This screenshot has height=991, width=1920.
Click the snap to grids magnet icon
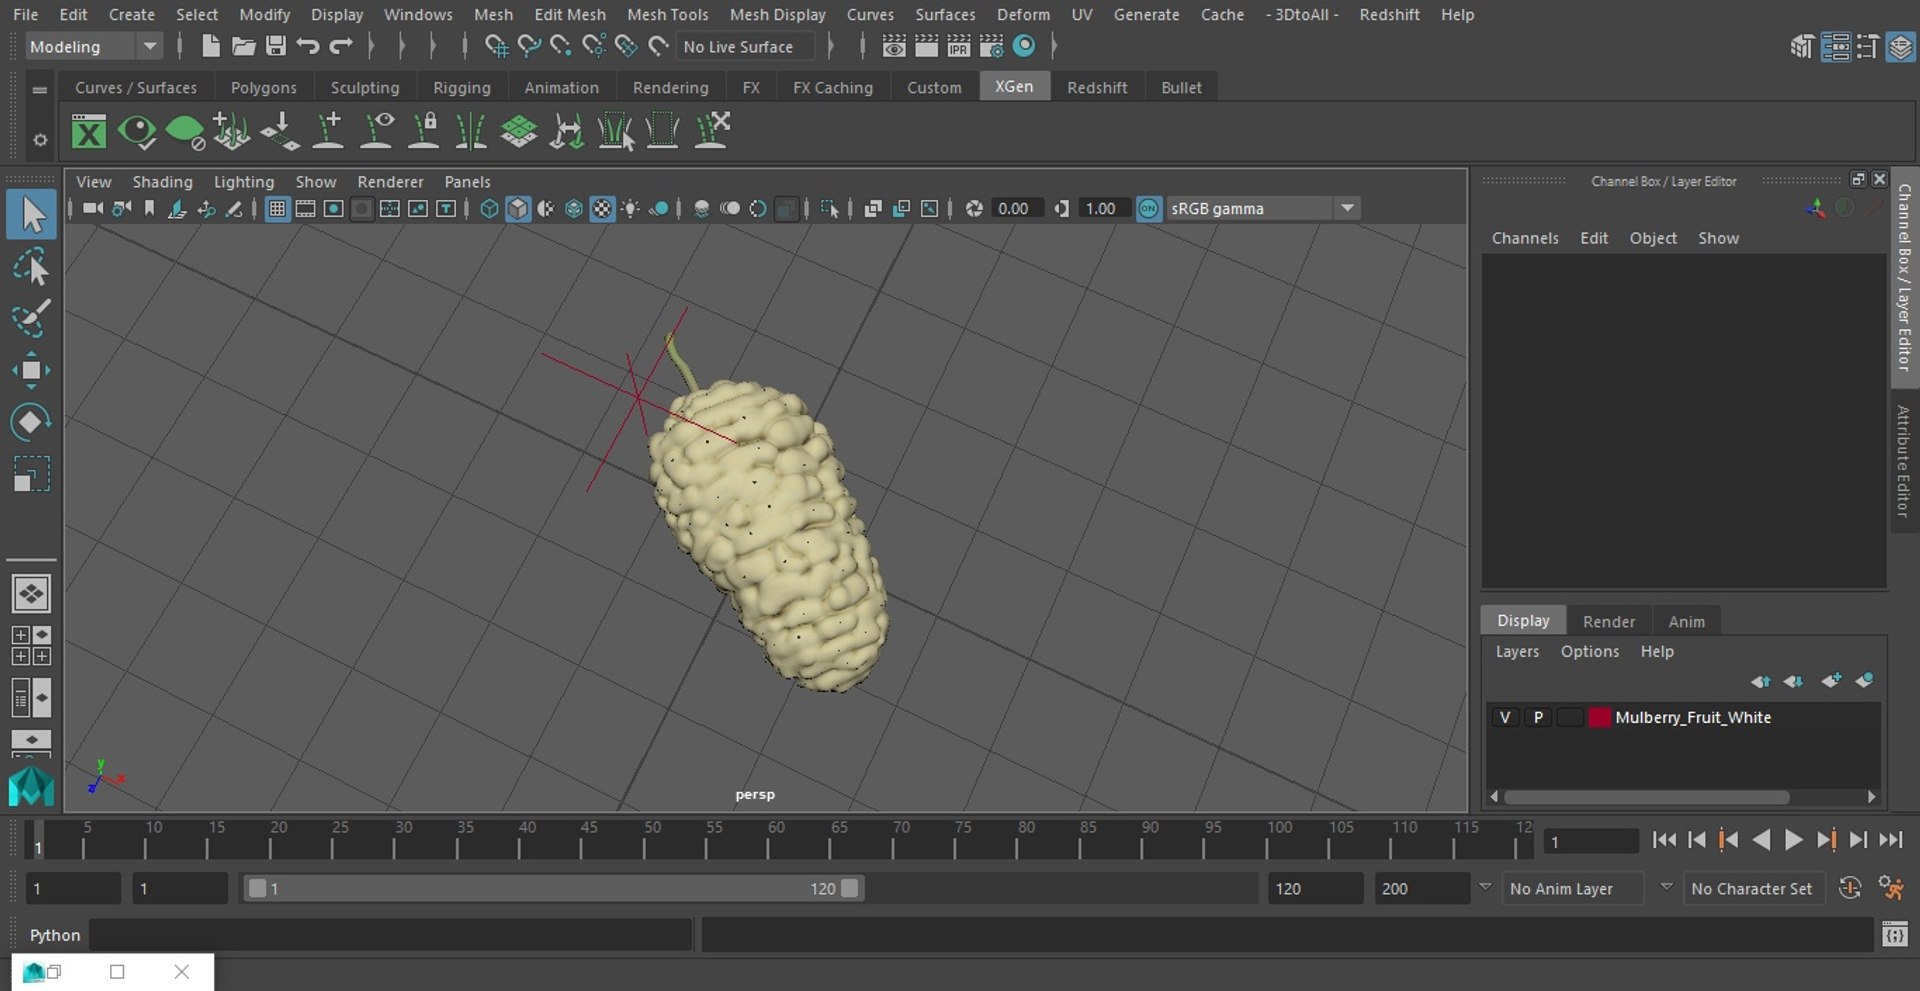pos(496,46)
